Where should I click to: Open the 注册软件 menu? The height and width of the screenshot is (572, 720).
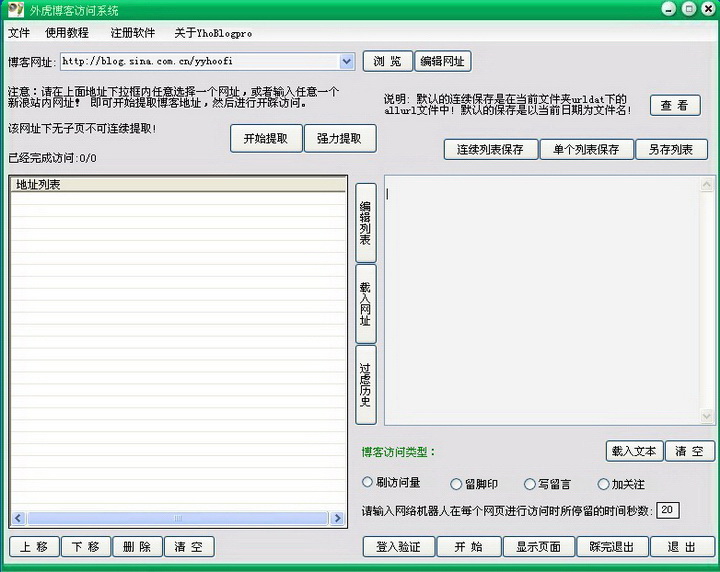[x=133, y=33]
